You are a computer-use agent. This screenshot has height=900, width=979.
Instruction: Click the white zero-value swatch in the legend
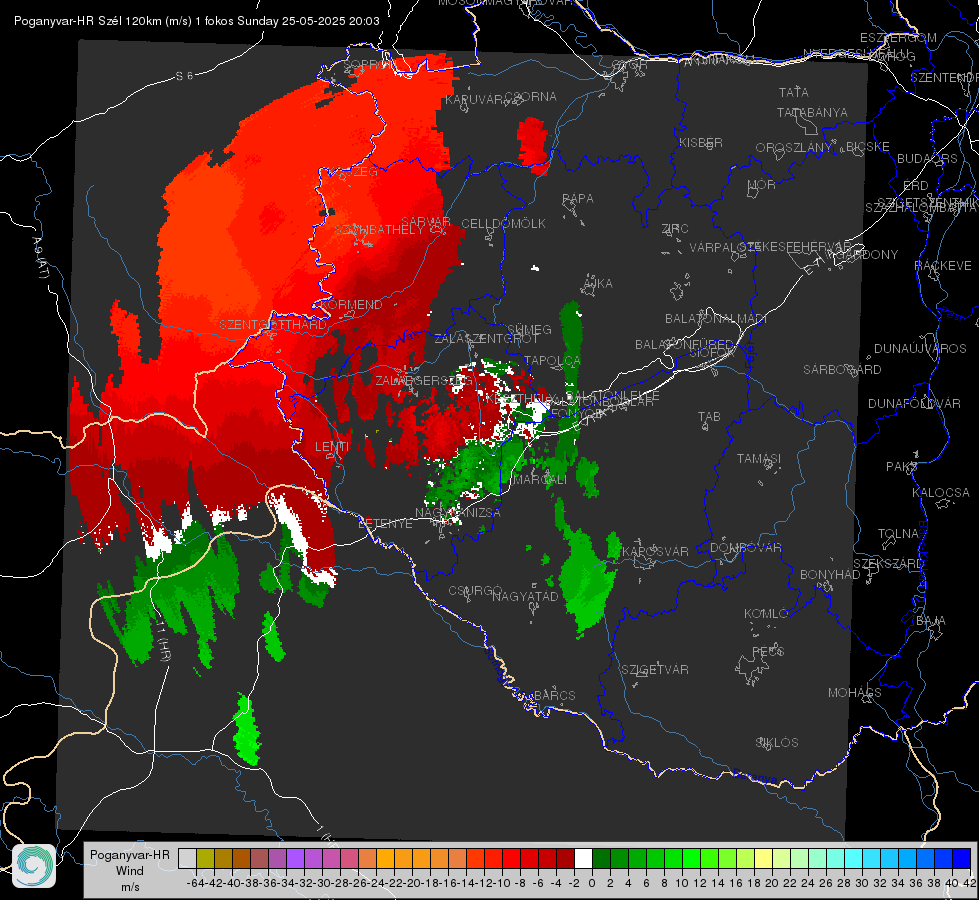tap(583, 859)
